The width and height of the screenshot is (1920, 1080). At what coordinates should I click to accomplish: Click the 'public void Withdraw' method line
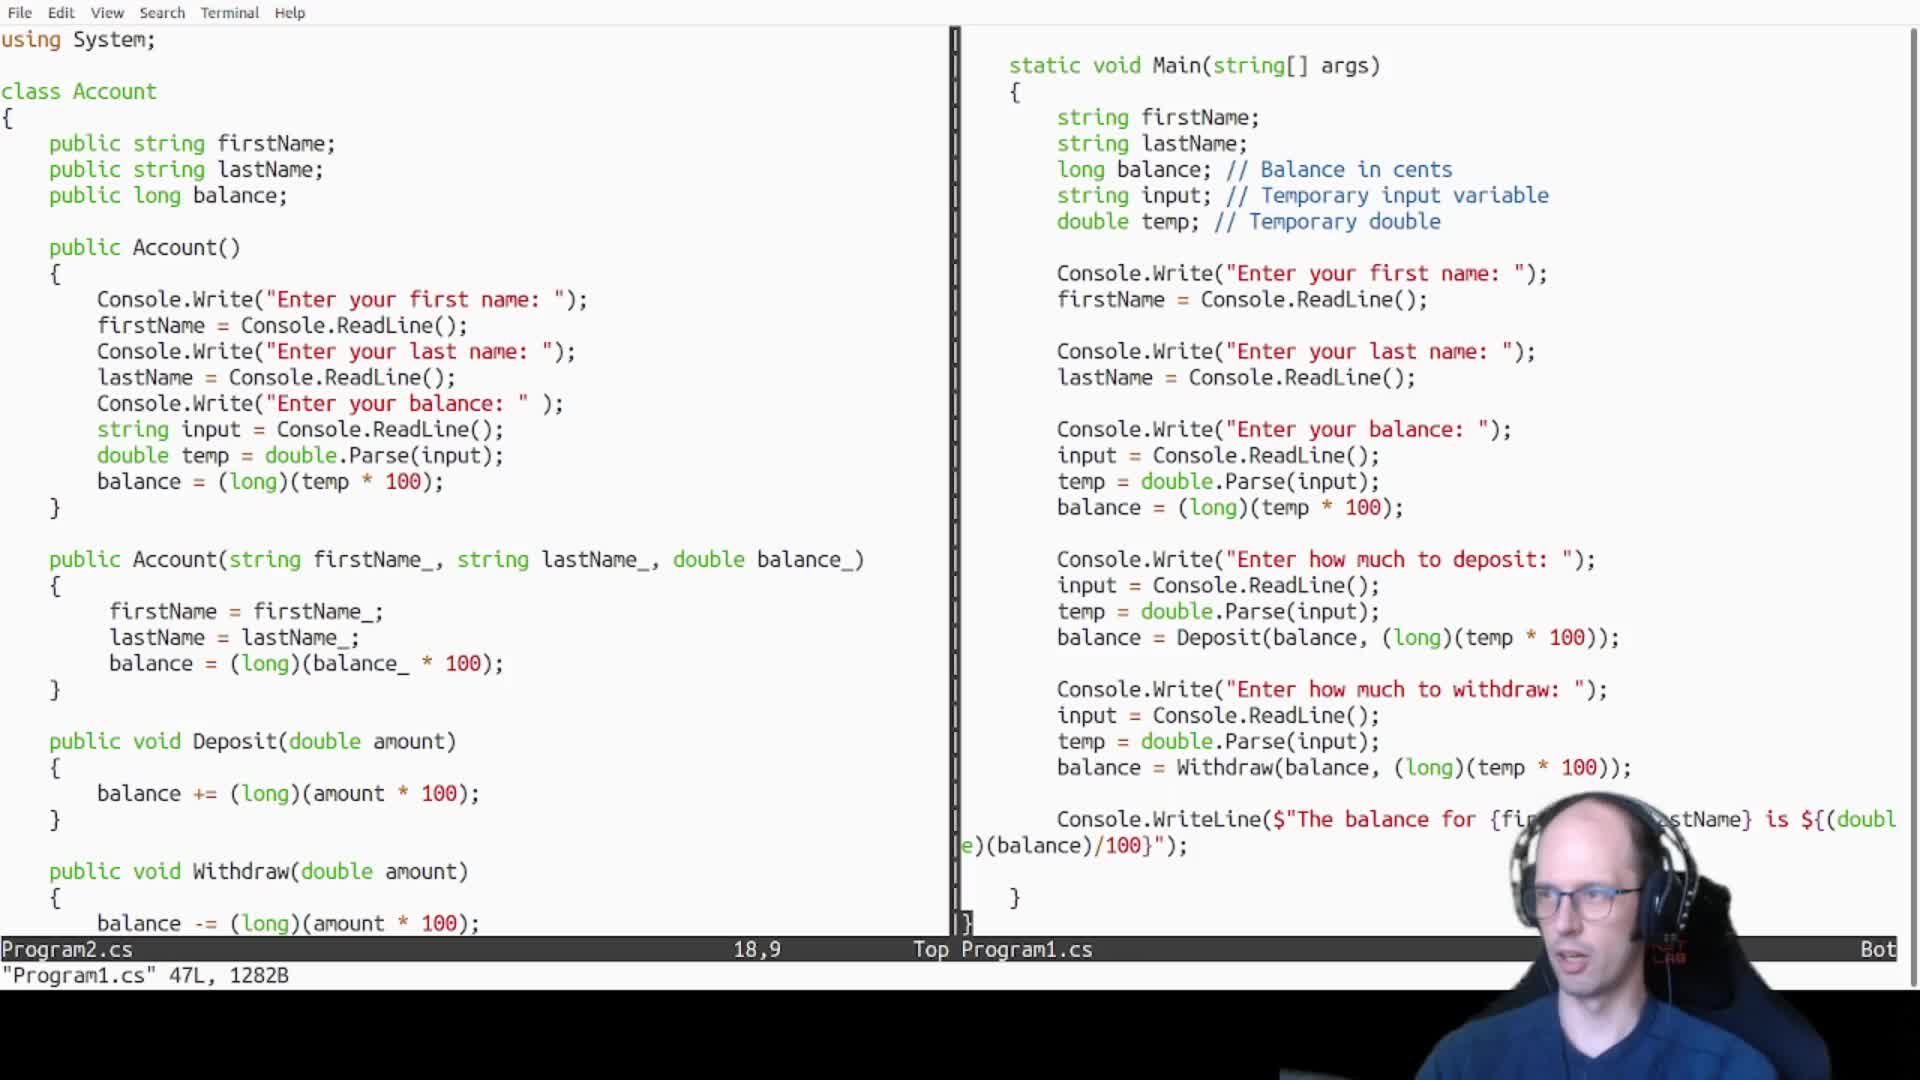click(x=258, y=871)
